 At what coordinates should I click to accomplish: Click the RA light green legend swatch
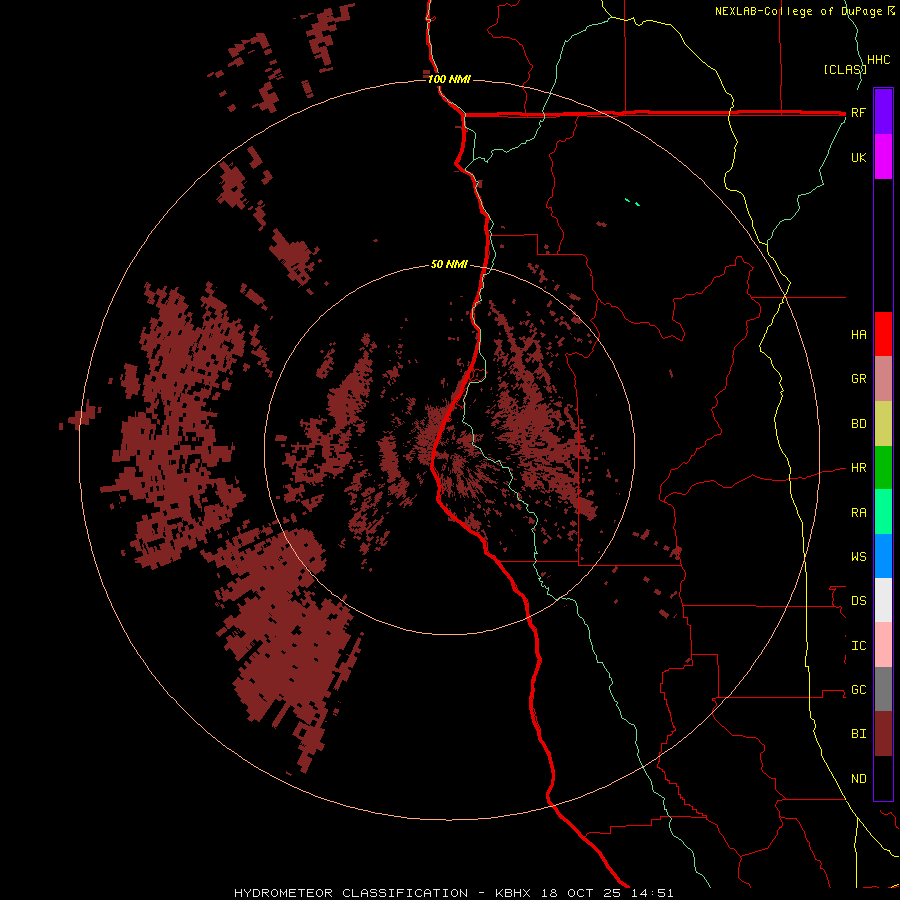[x=883, y=512]
